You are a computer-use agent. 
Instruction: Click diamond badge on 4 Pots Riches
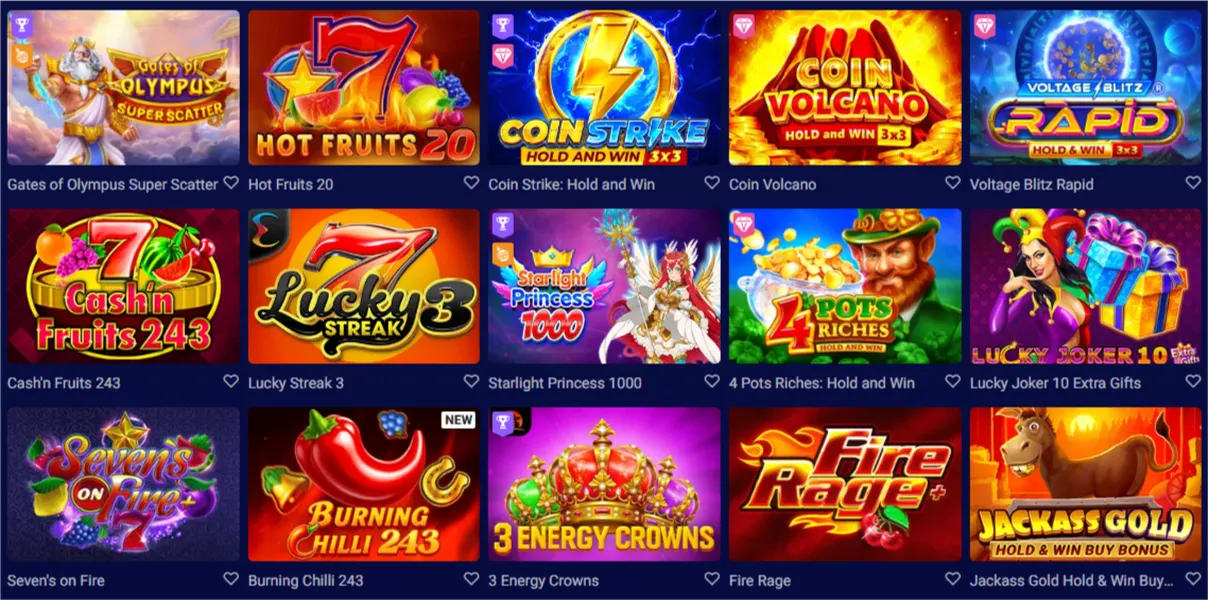(744, 224)
